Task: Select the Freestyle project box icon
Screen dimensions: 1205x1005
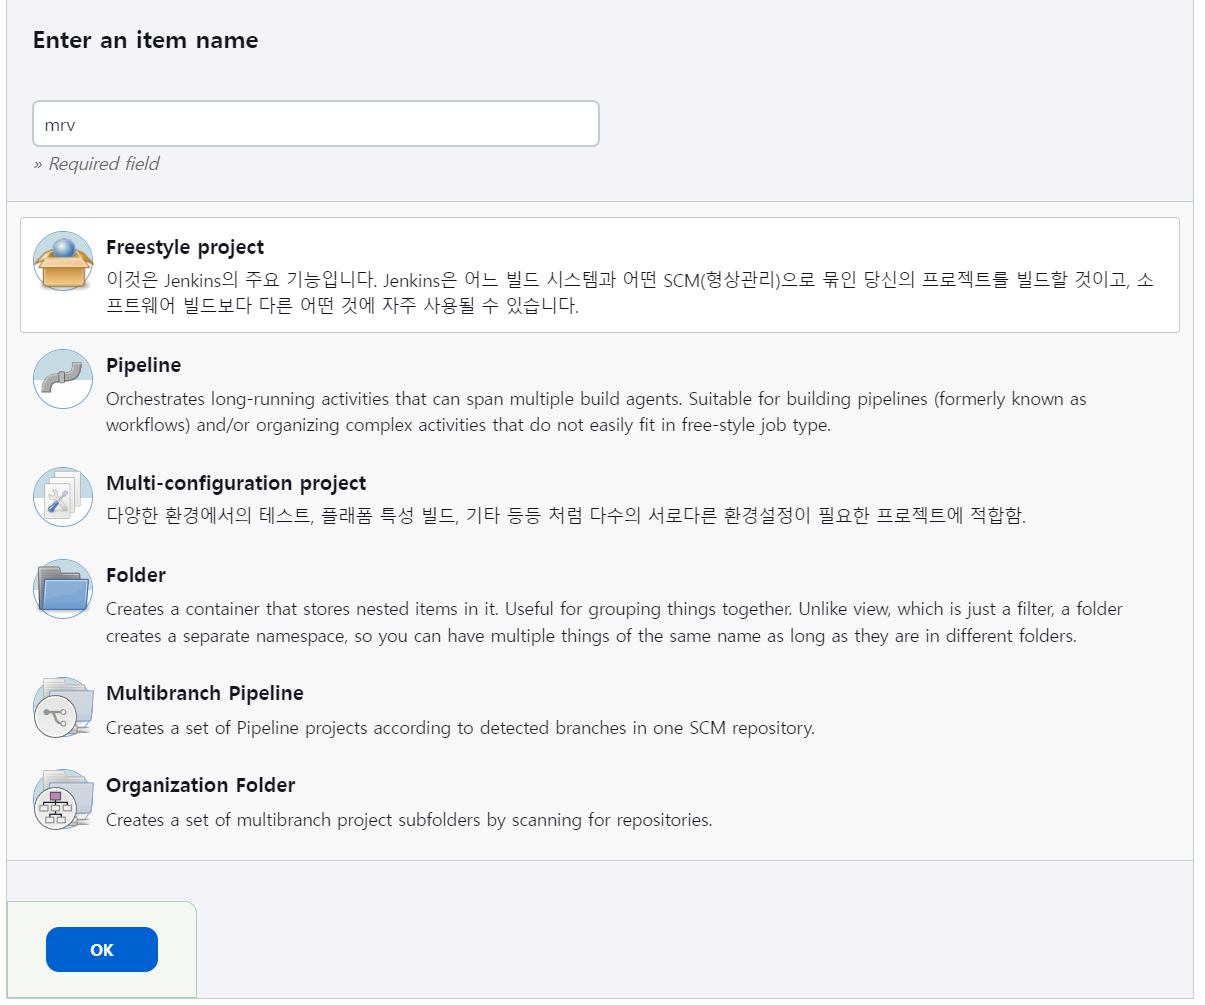Action: (x=63, y=261)
